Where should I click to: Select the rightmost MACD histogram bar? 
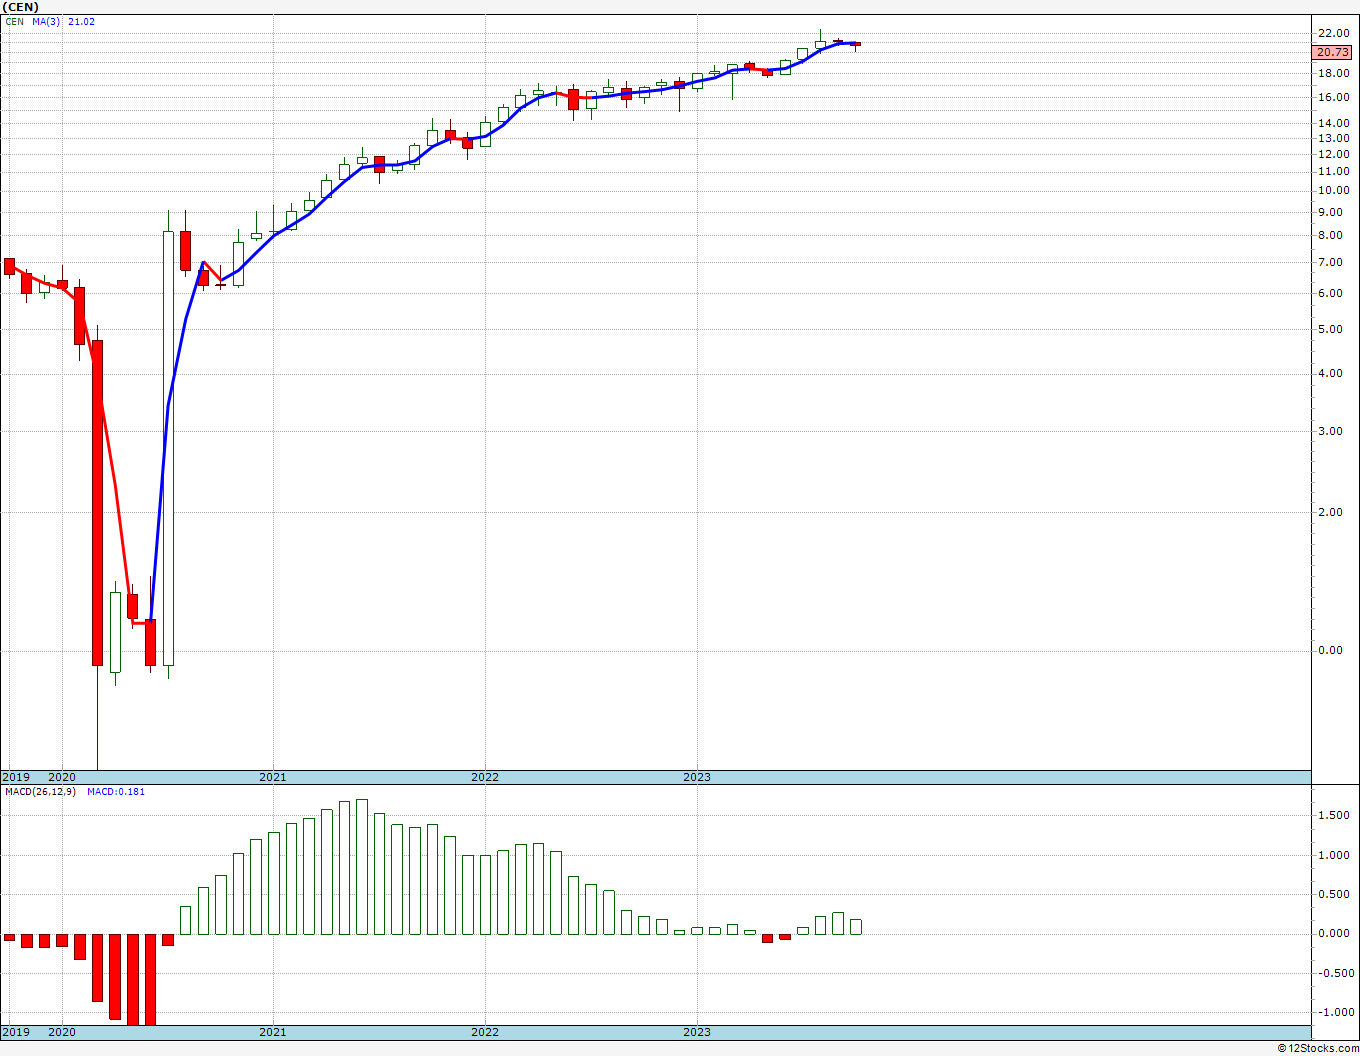pyautogui.click(x=856, y=927)
